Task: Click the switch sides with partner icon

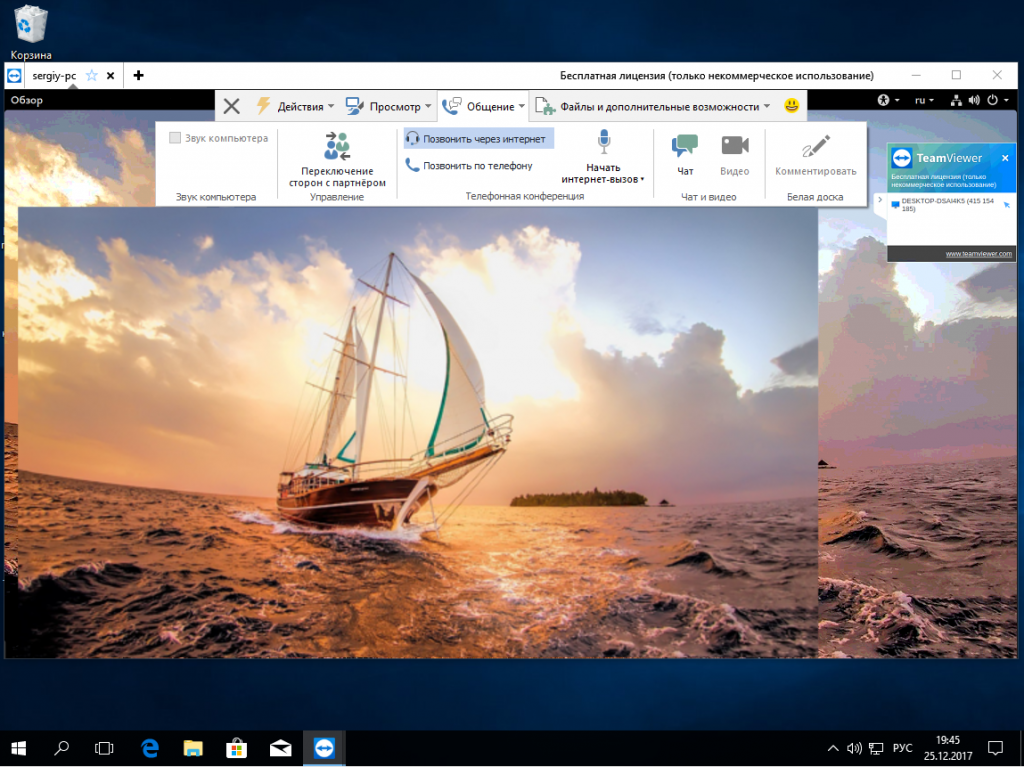Action: coord(337,146)
